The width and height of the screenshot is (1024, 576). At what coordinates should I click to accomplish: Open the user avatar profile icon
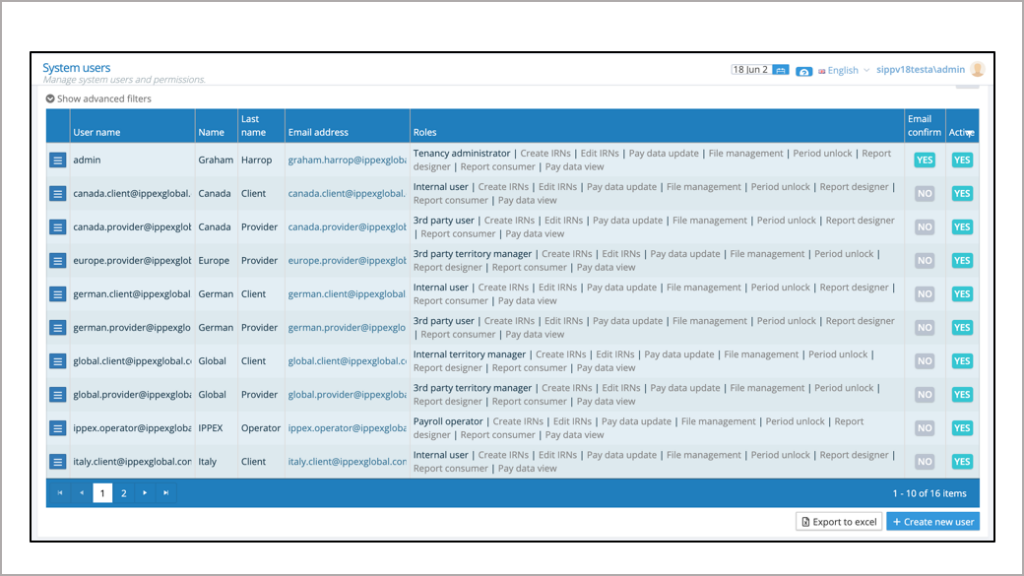pyautogui.click(x=977, y=70)
